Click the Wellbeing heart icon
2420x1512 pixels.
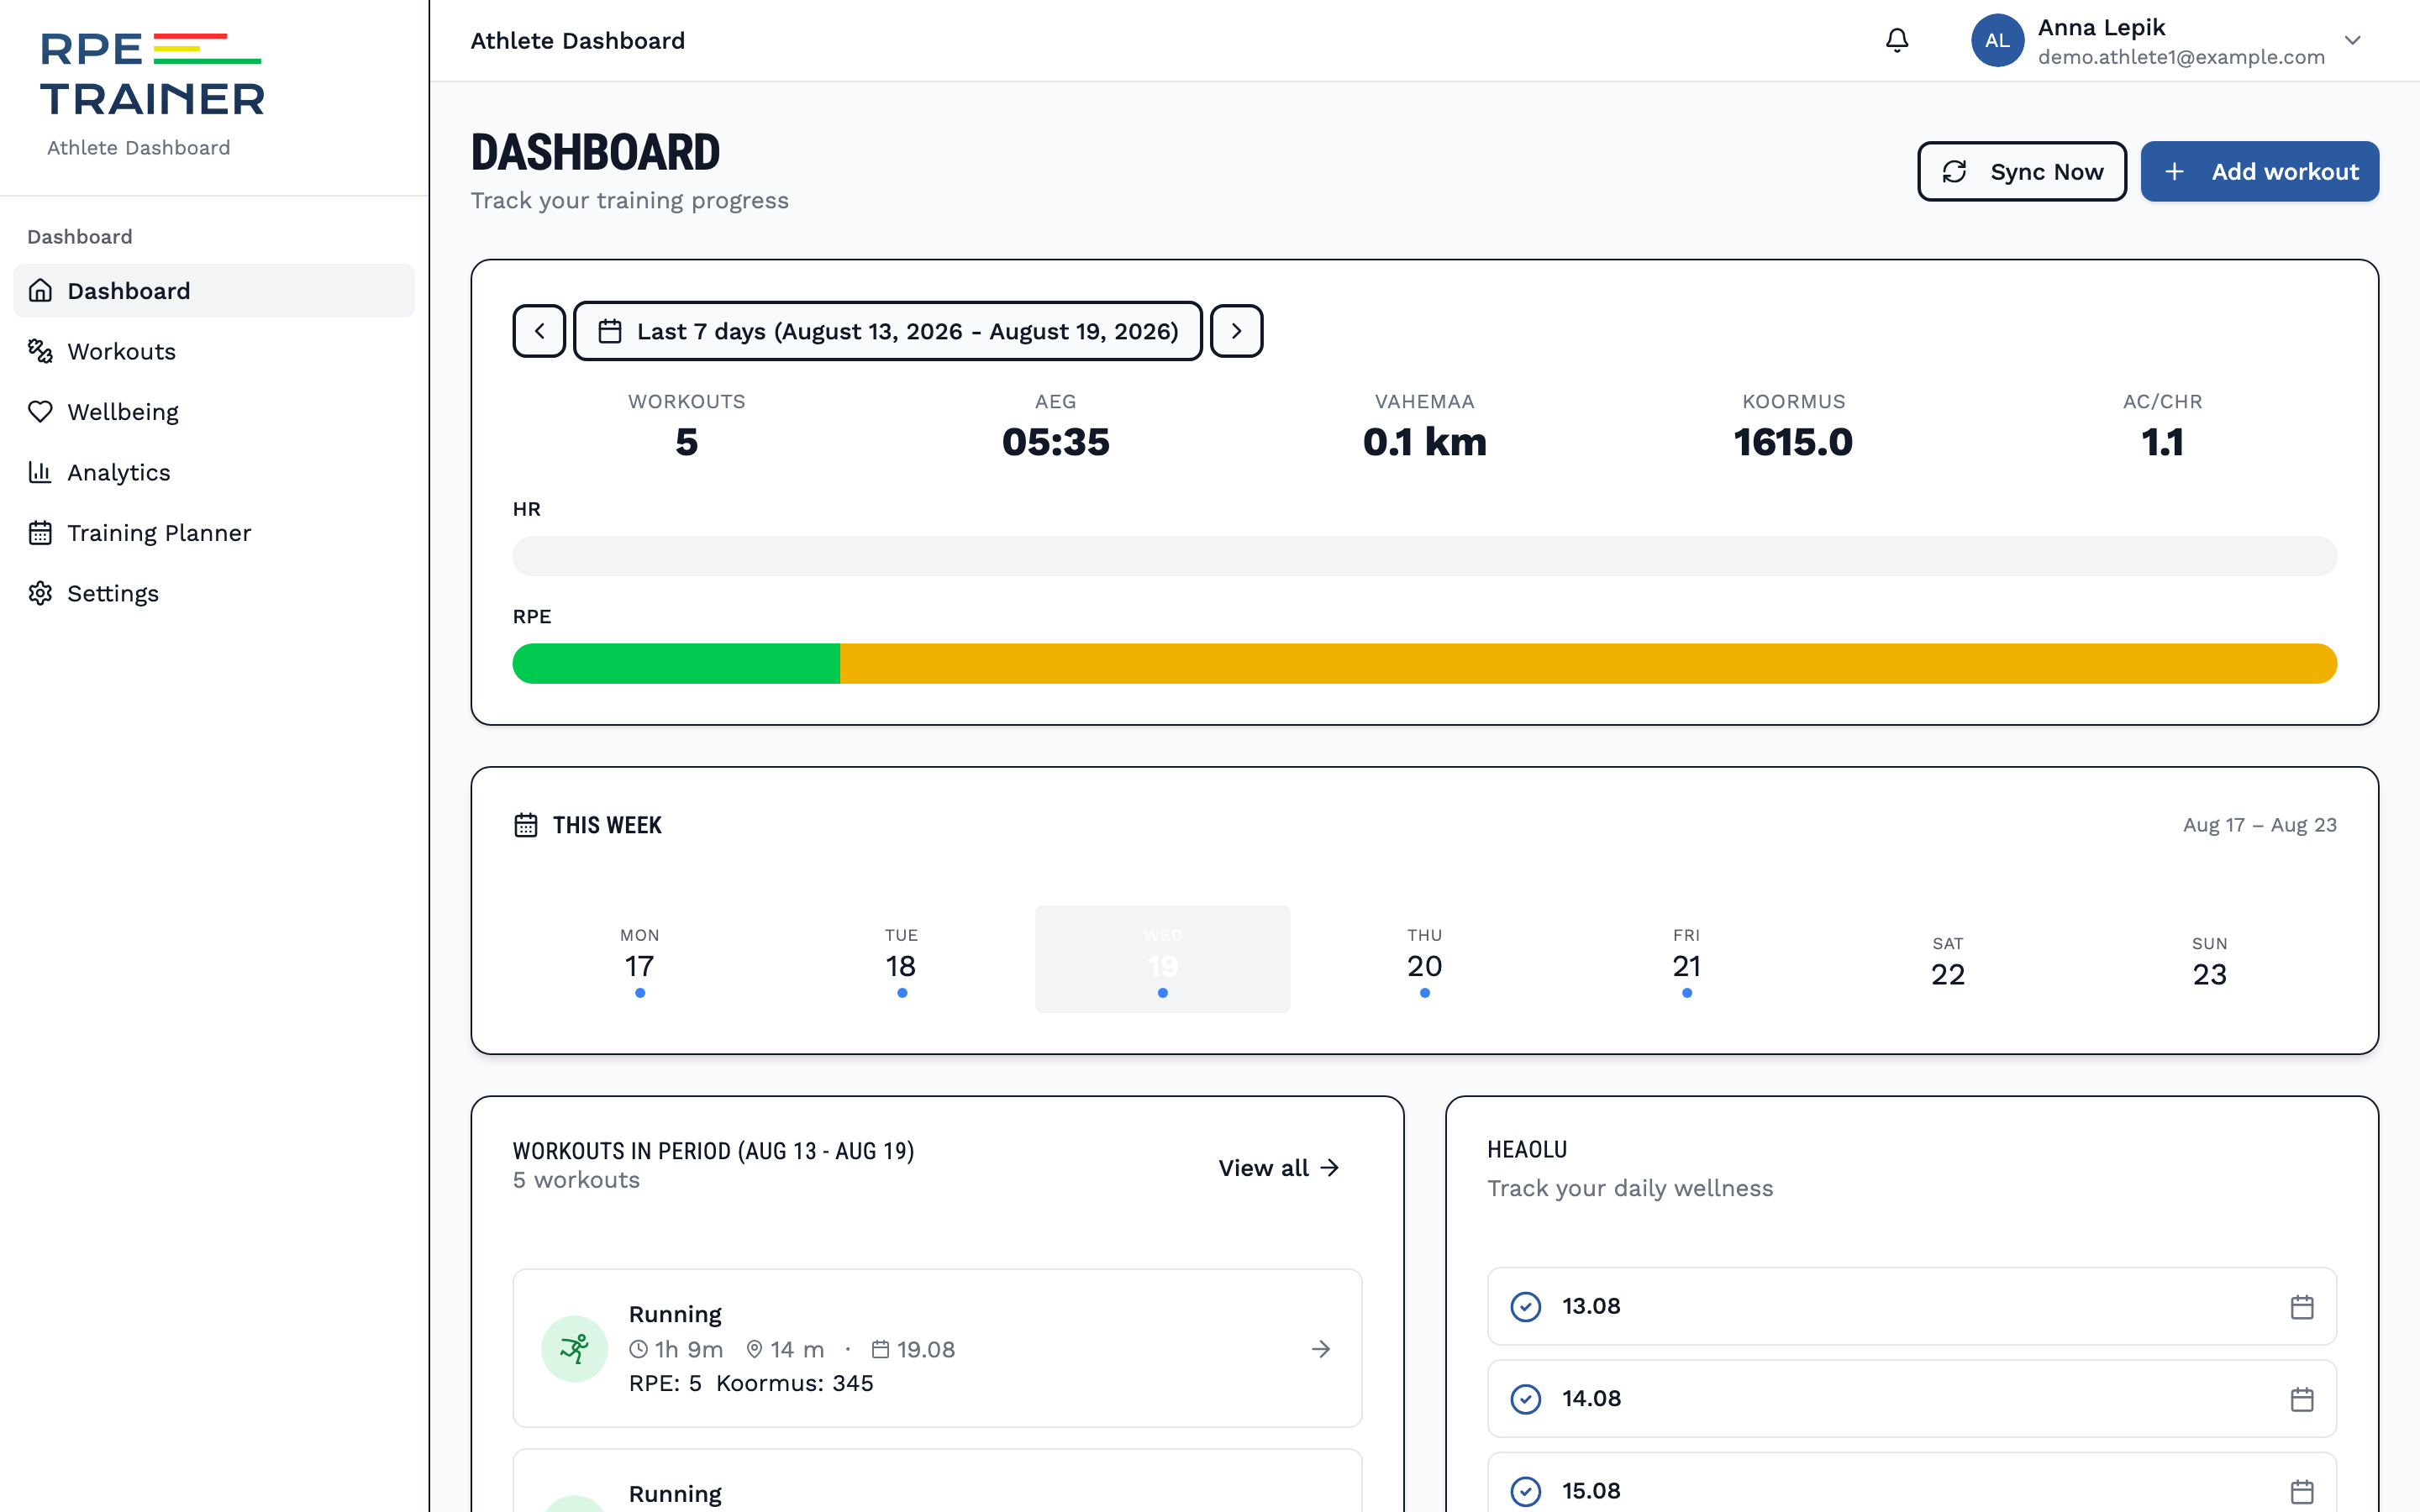point(40,412)
